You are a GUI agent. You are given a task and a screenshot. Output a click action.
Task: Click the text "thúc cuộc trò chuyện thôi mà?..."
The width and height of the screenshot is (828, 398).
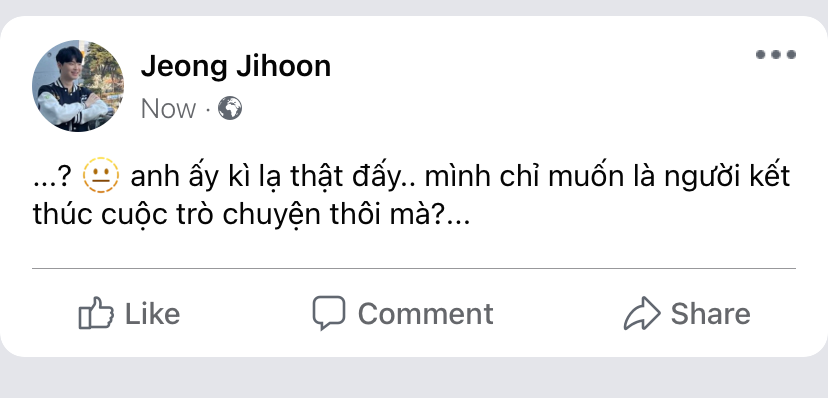coord(251,215)
